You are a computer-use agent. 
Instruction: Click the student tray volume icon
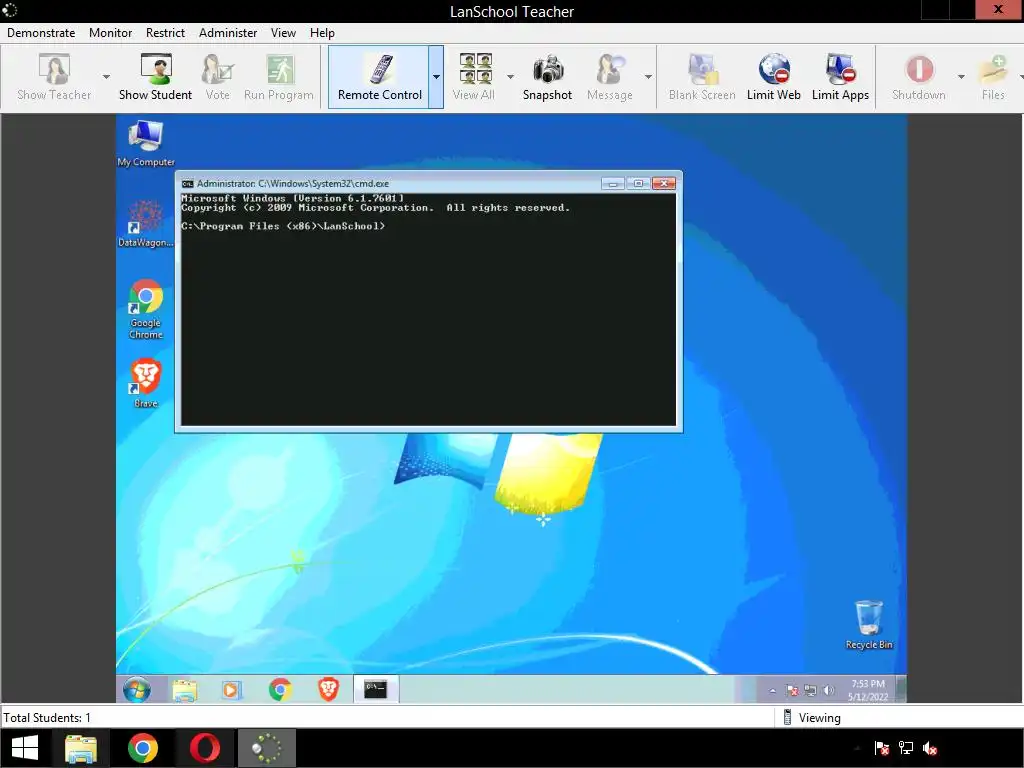(x=829, y=690)
